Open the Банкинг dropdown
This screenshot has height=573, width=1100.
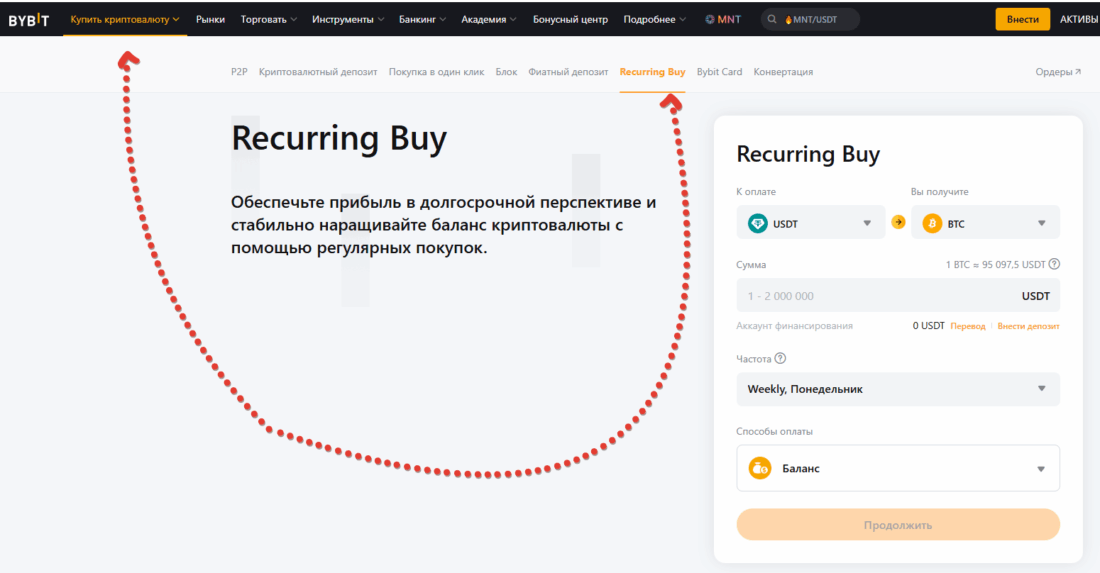[422, 20]
